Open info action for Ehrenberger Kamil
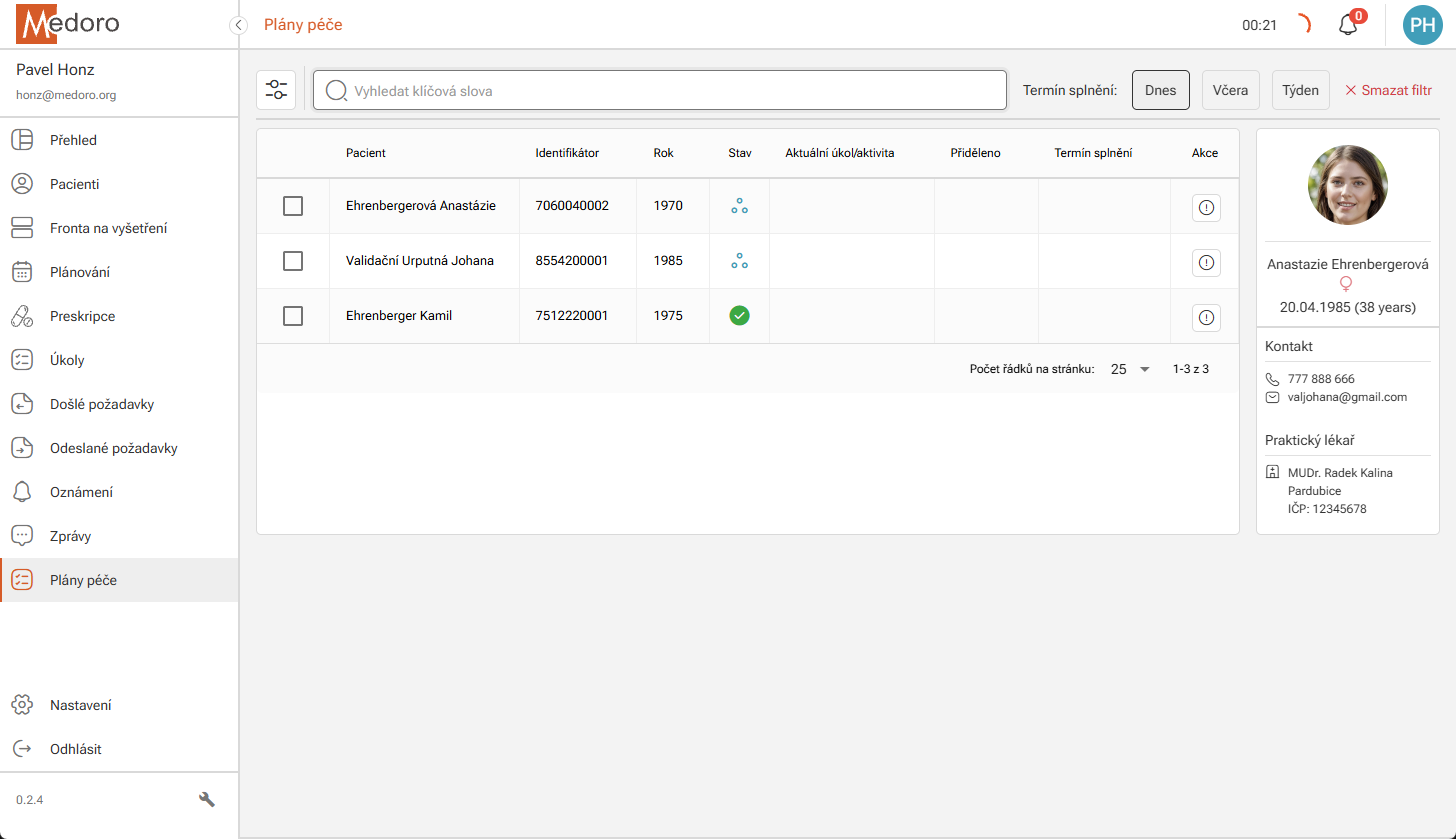The width and height of the screenshot is (1456, 839). [1206, 318]
